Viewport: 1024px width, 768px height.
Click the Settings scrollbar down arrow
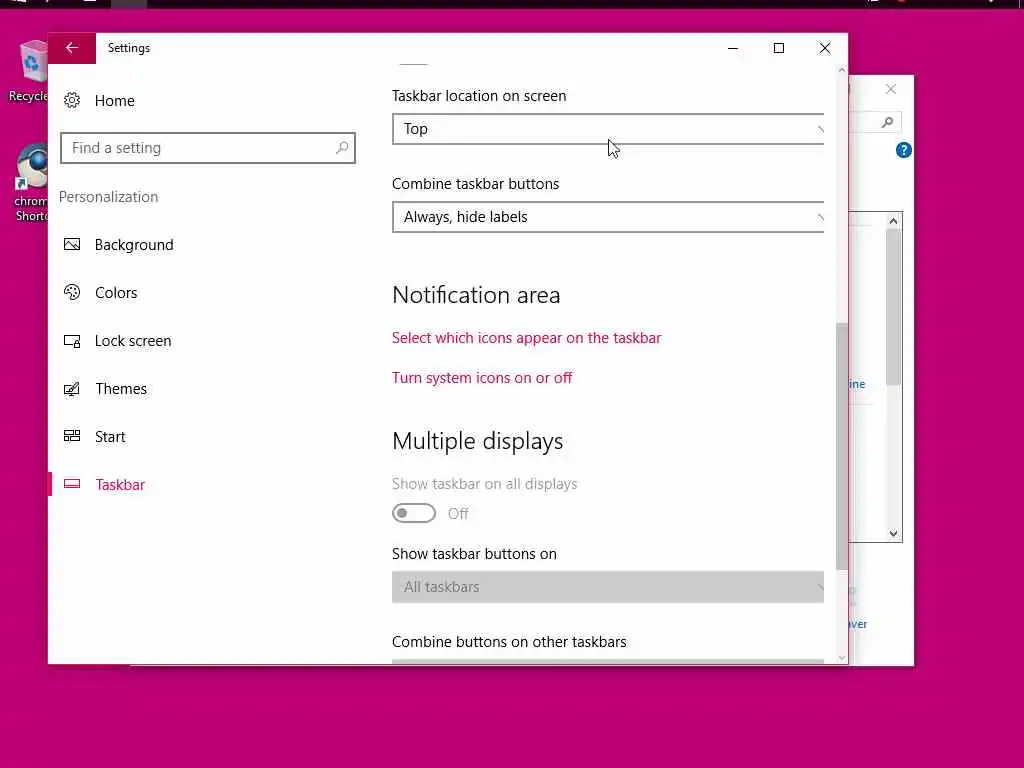click(842, 658)
